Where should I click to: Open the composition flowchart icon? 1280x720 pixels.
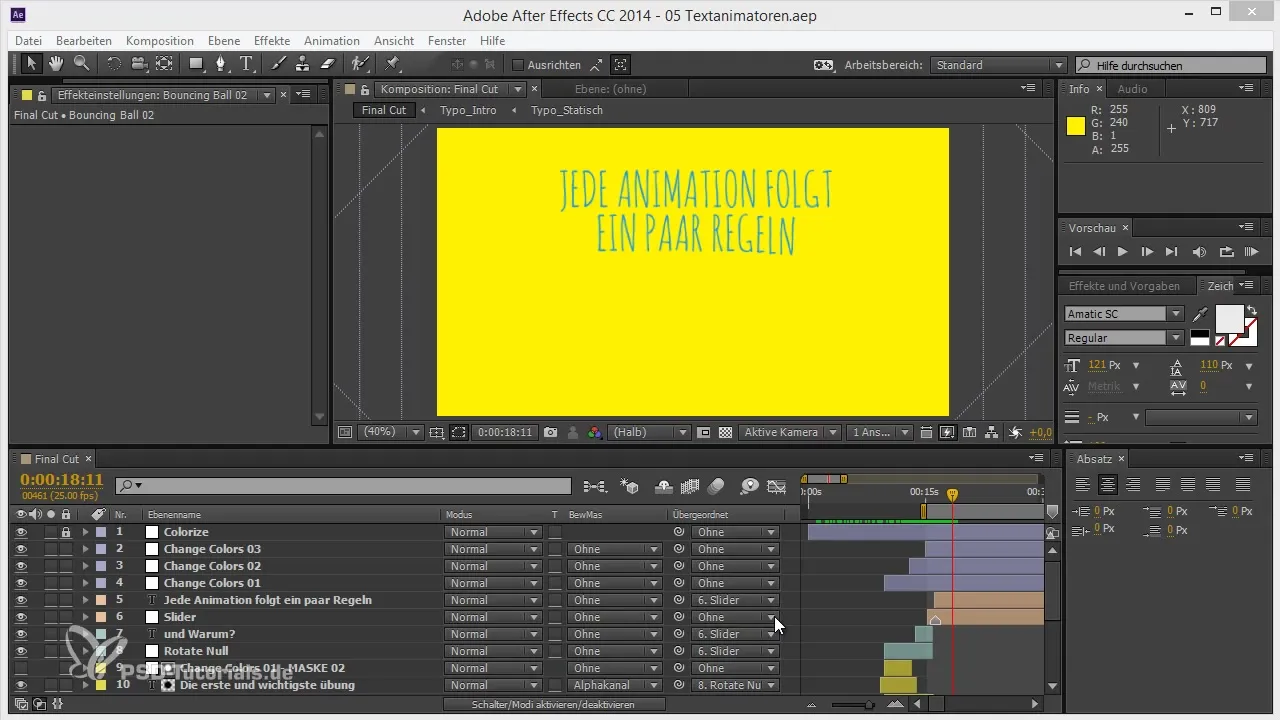[991, 433]
